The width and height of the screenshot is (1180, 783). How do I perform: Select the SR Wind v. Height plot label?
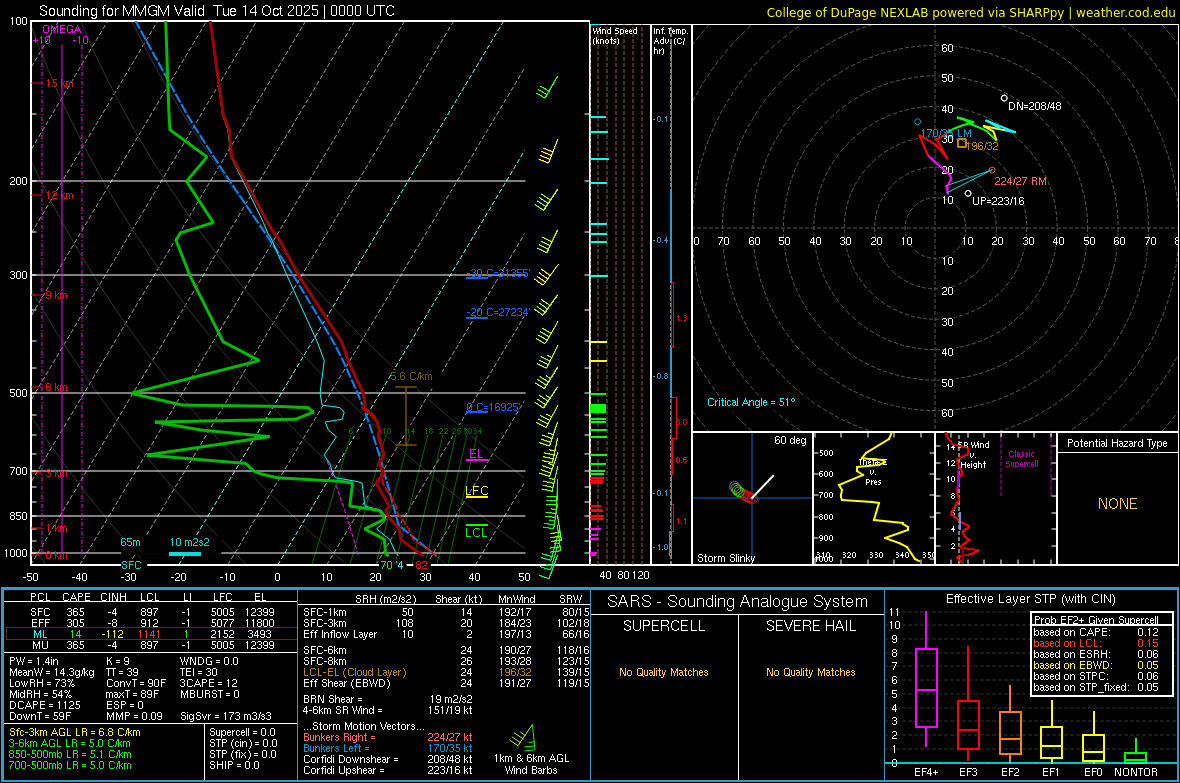tap(973, 455)
